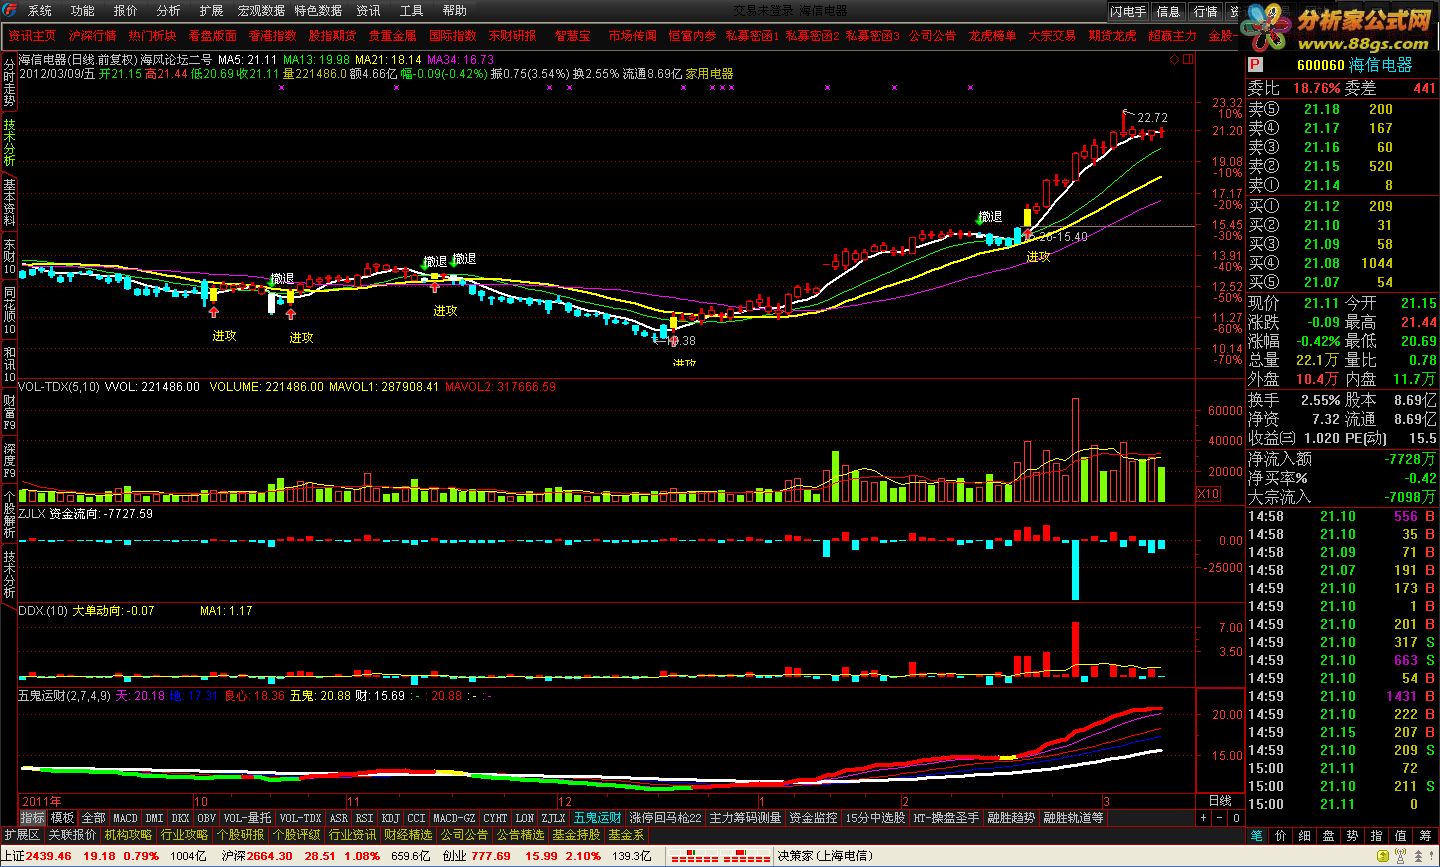Open the 特色数据 menu

318,10
